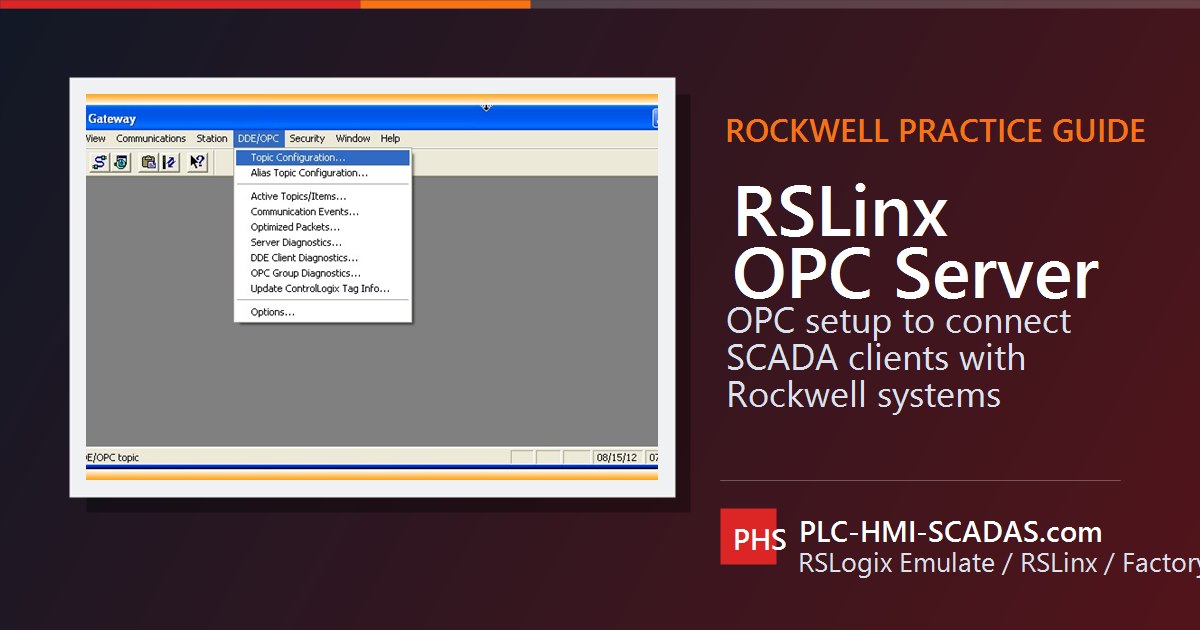Select Update ControlLogix Tag Info entry
Image resolution: width=1200 pixels, height=630 pixels.
click(x=323, y=289)
